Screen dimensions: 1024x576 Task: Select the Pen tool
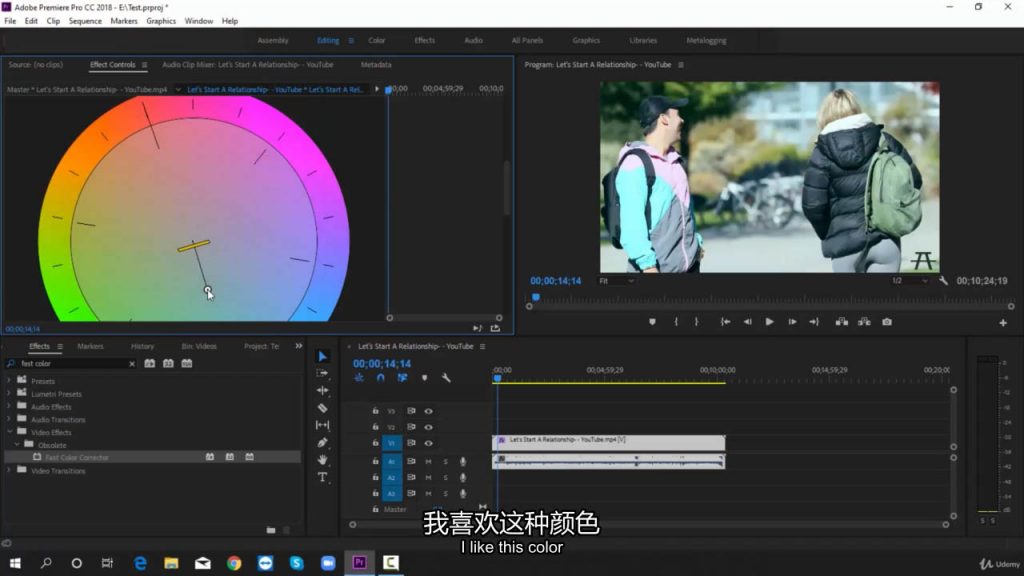point(323,443)
